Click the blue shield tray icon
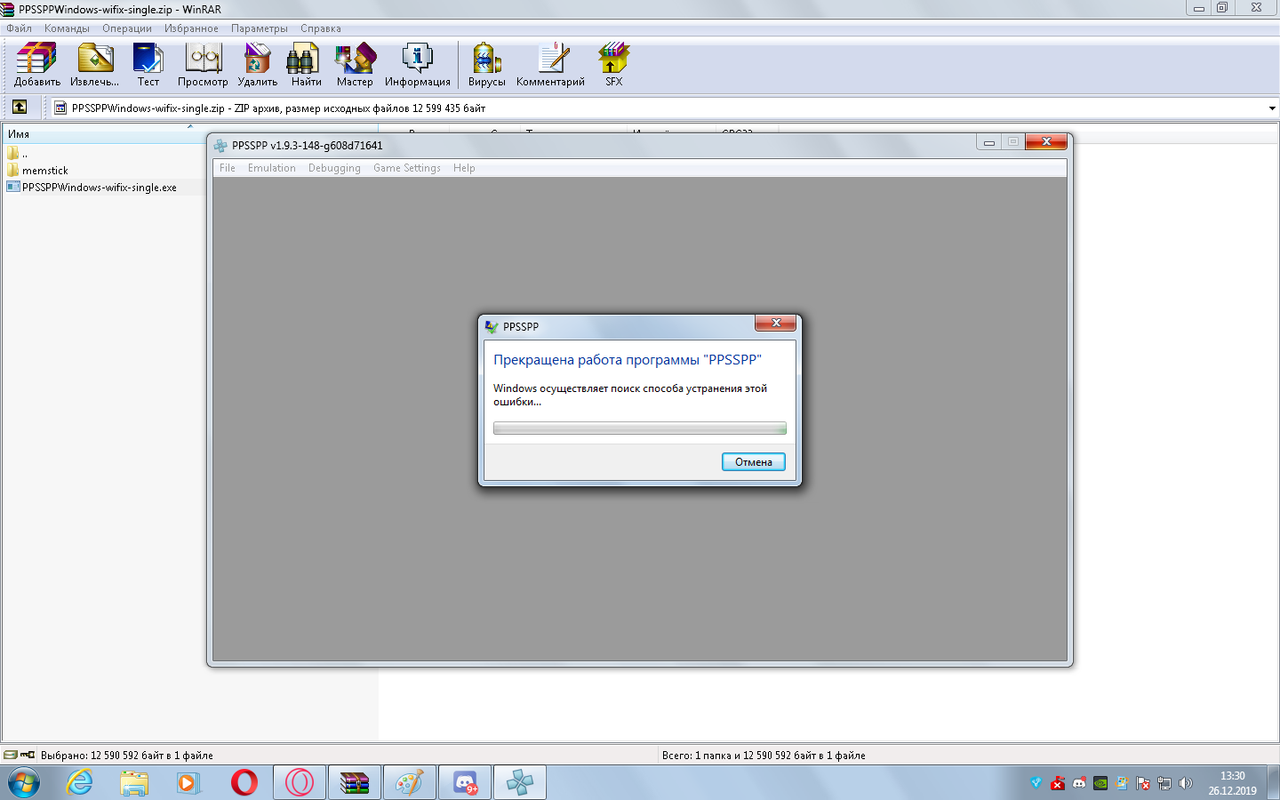This screenshot has height=800, width=1280. point(1036,783)
